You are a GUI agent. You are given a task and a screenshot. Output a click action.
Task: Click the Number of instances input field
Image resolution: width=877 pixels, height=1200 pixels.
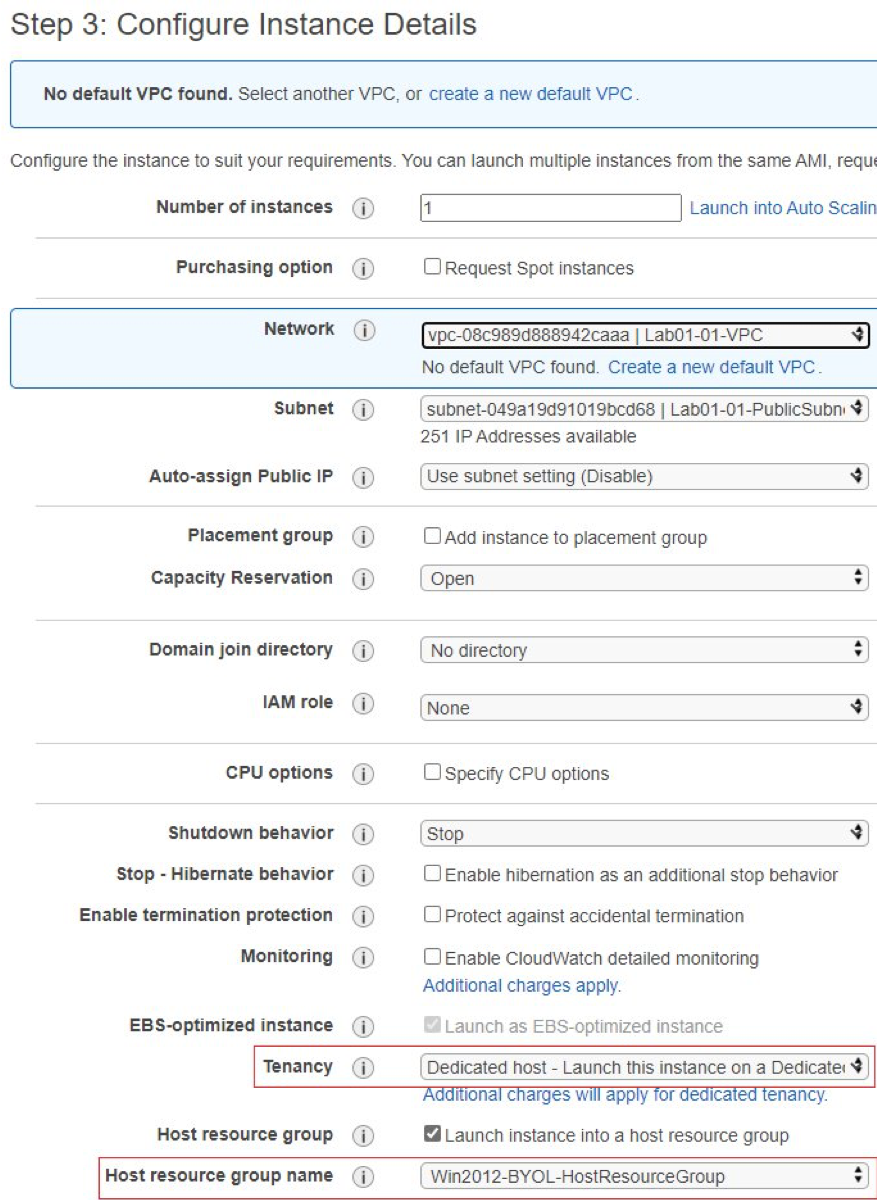tap(551, 208)
